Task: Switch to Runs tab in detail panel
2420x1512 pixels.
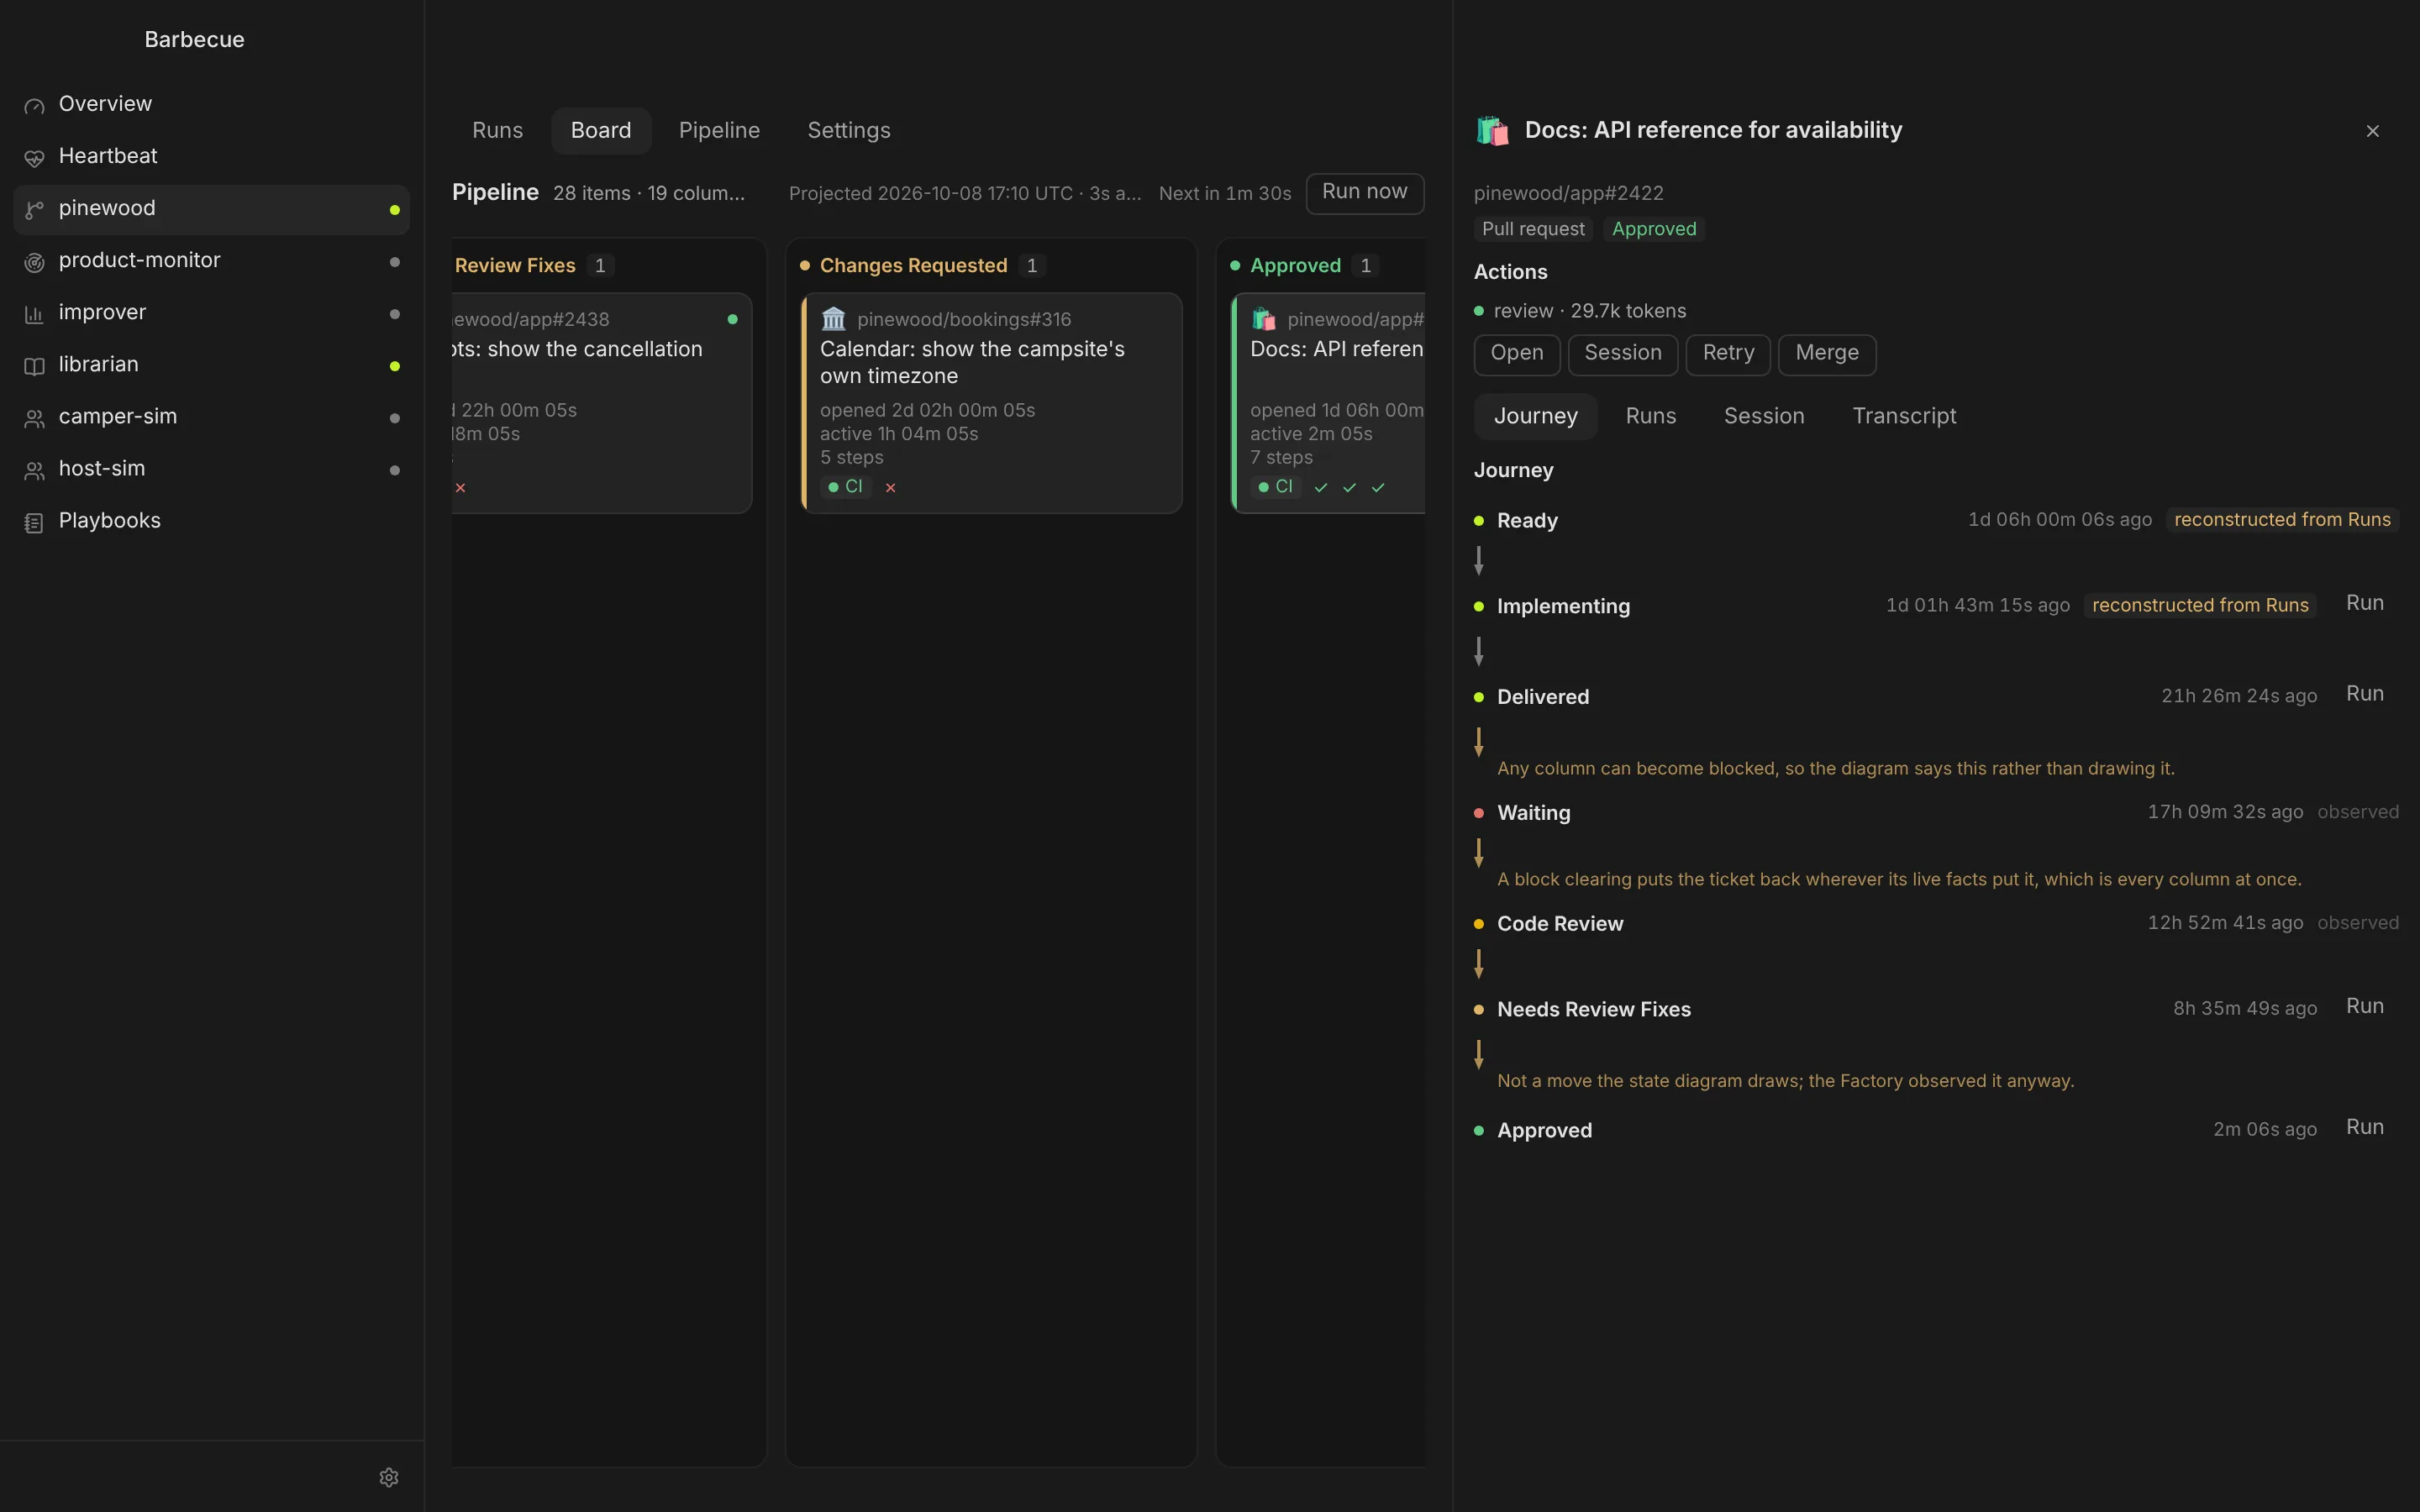Action: (x=1650, y=417)
